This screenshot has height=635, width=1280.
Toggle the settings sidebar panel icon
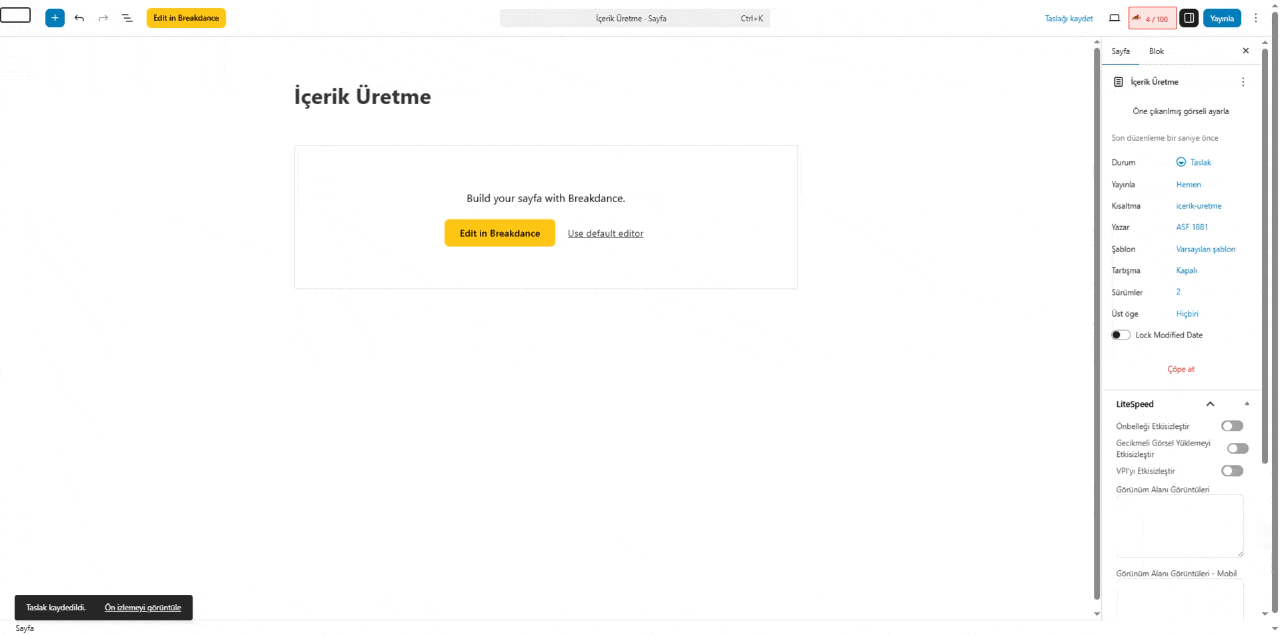(x=1189, y=18)
